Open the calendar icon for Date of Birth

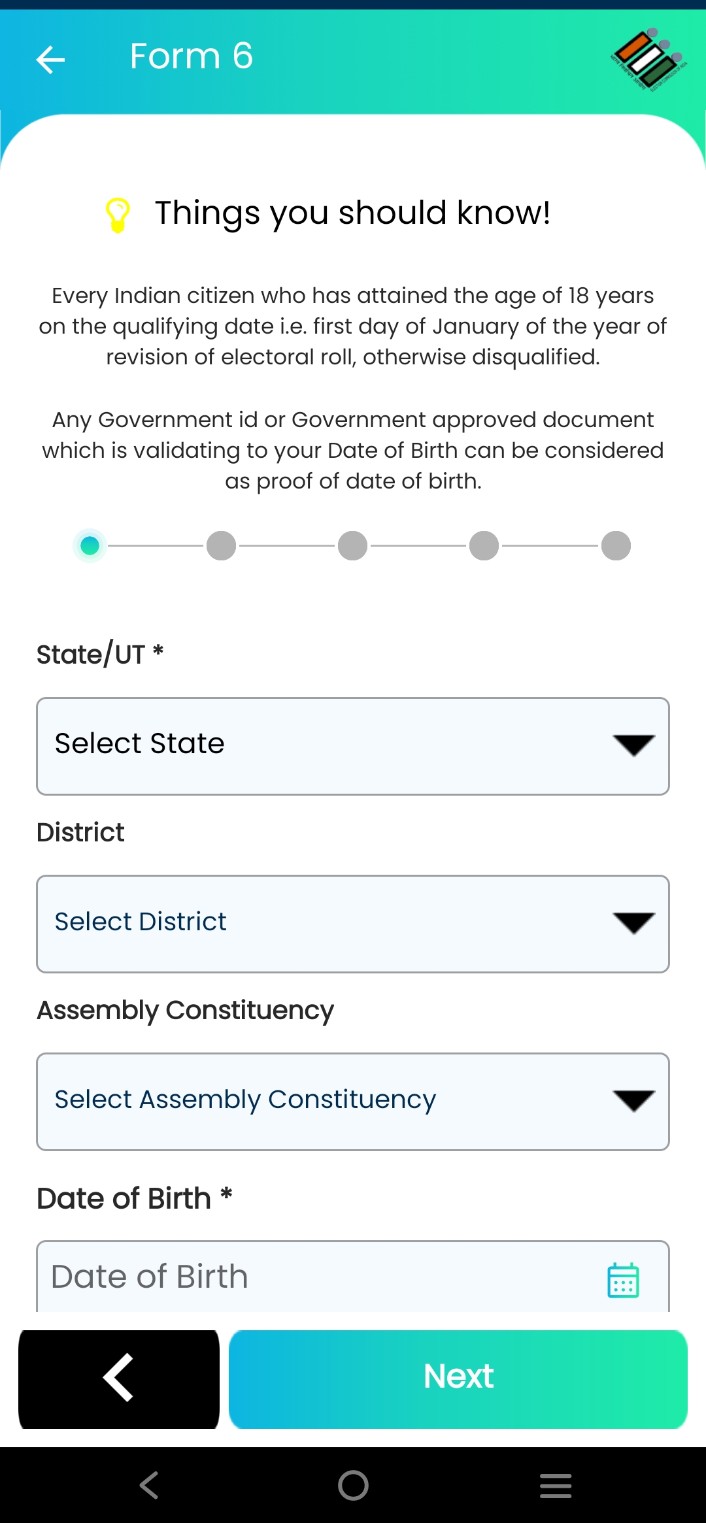[622, 1278]
